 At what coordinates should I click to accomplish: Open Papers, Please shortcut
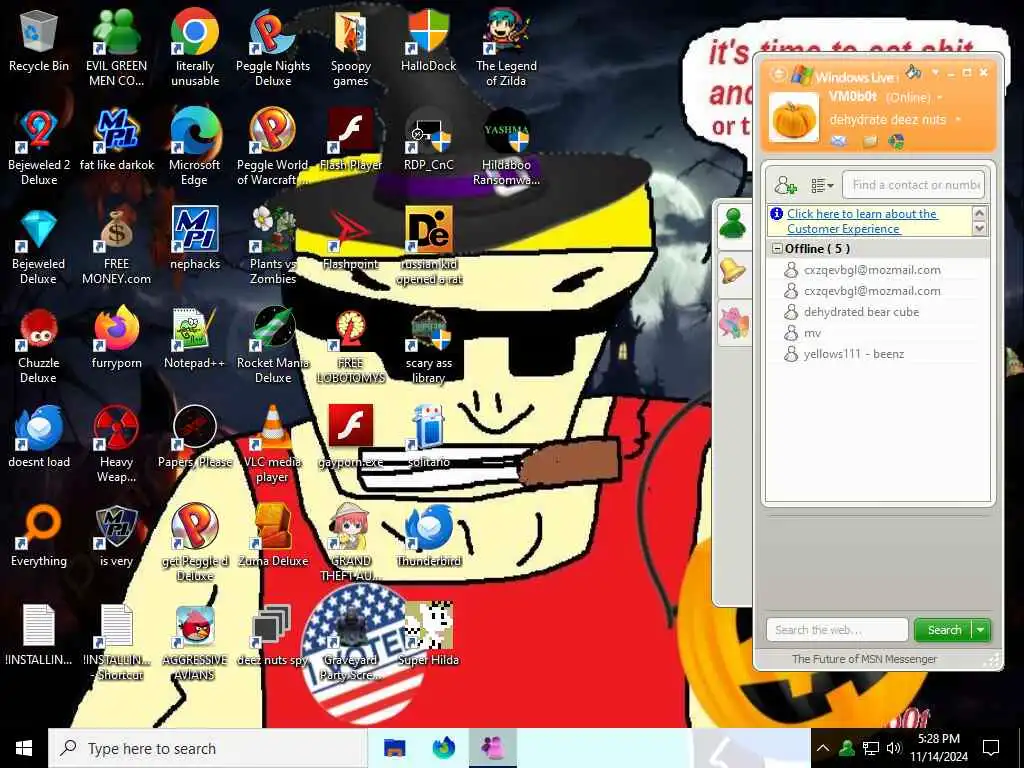tap(195, 437)
